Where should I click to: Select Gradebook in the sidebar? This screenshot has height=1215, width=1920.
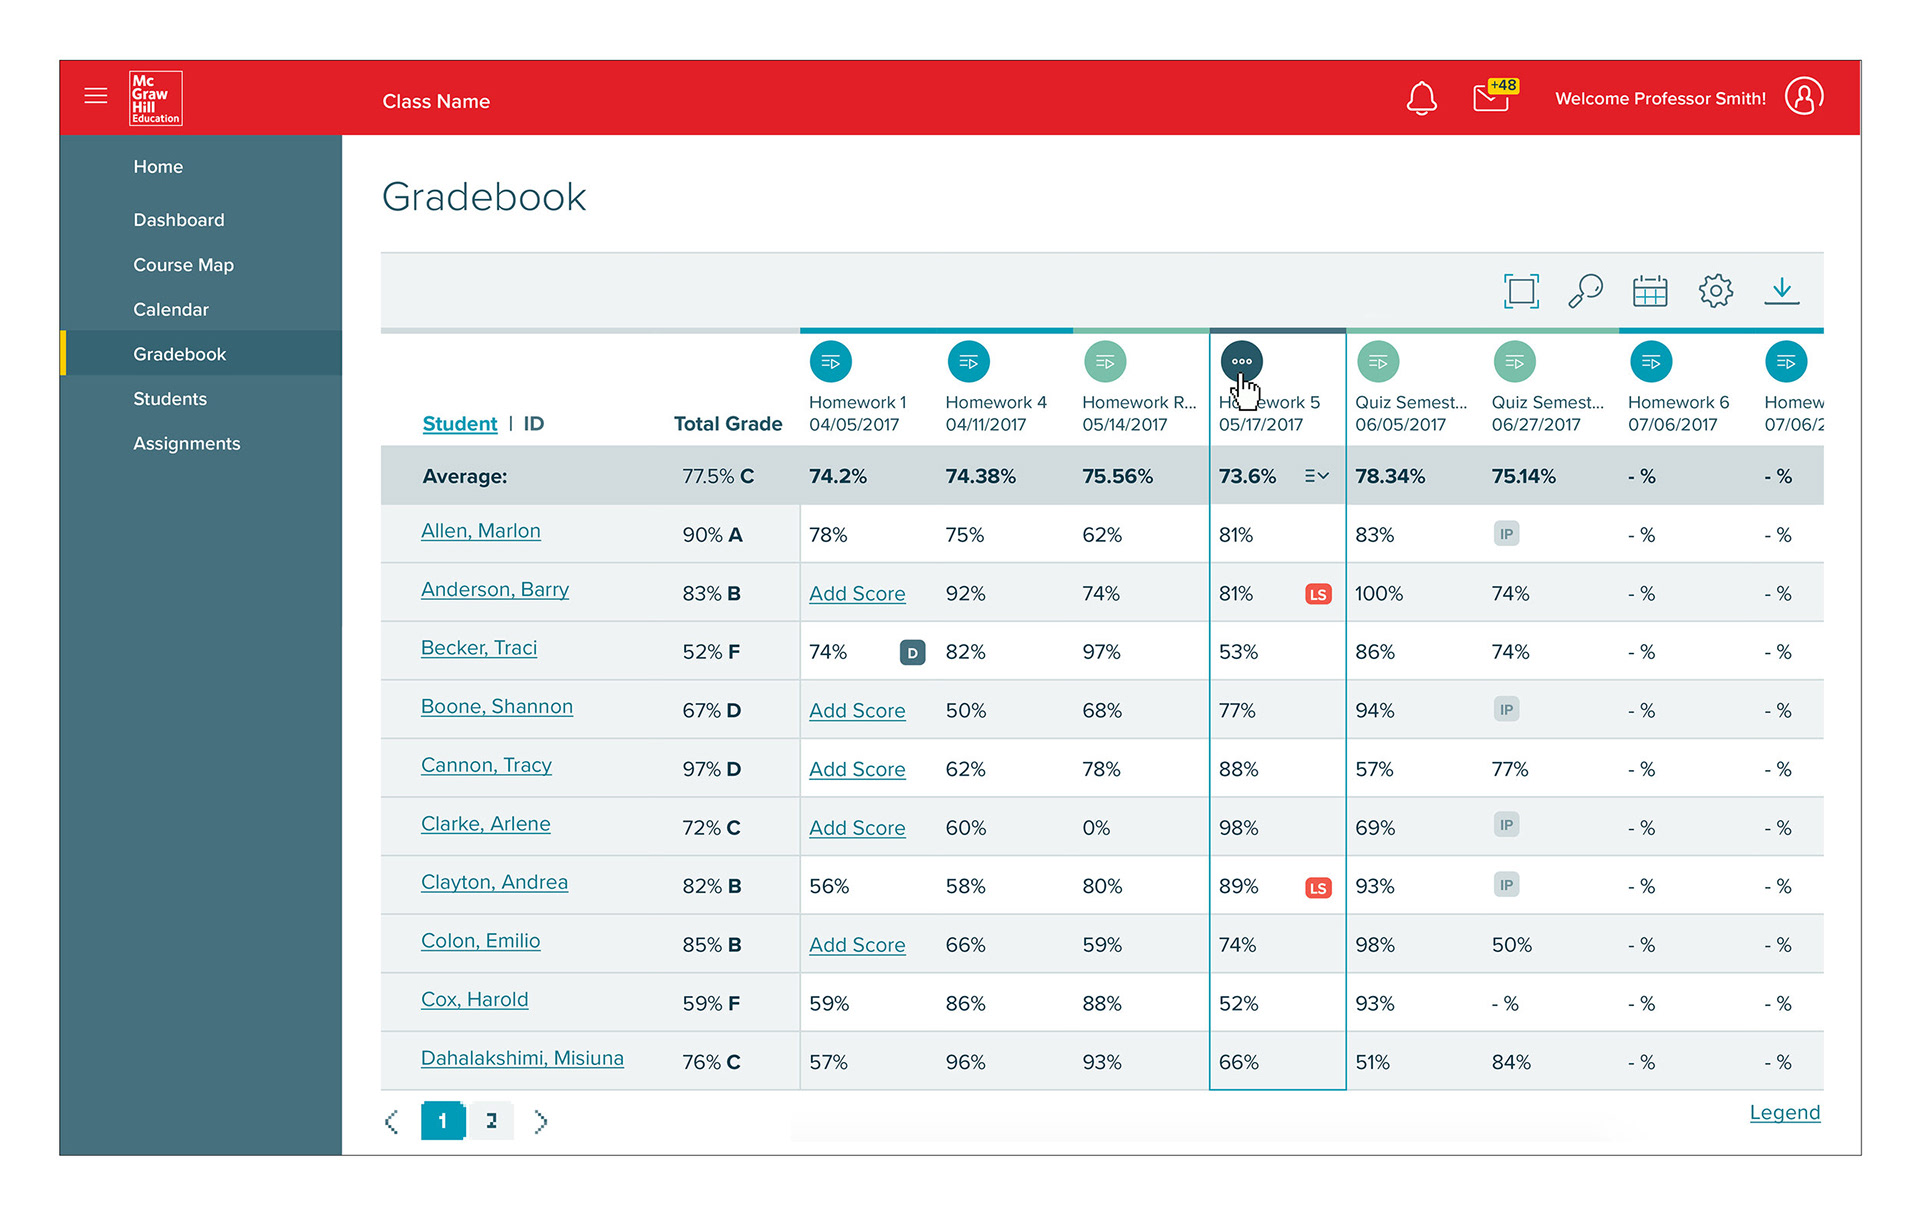point(180,354)
